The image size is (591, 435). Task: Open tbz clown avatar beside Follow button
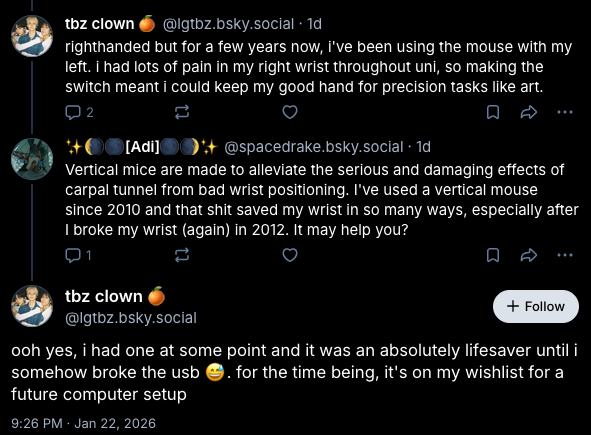click(x=32, y=306)
